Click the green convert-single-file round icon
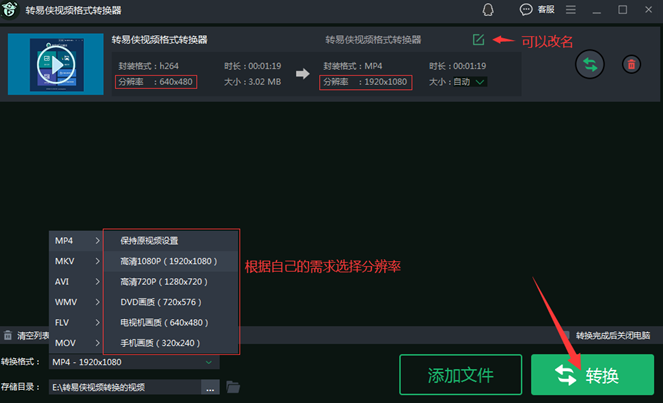 tap(590, 64)
